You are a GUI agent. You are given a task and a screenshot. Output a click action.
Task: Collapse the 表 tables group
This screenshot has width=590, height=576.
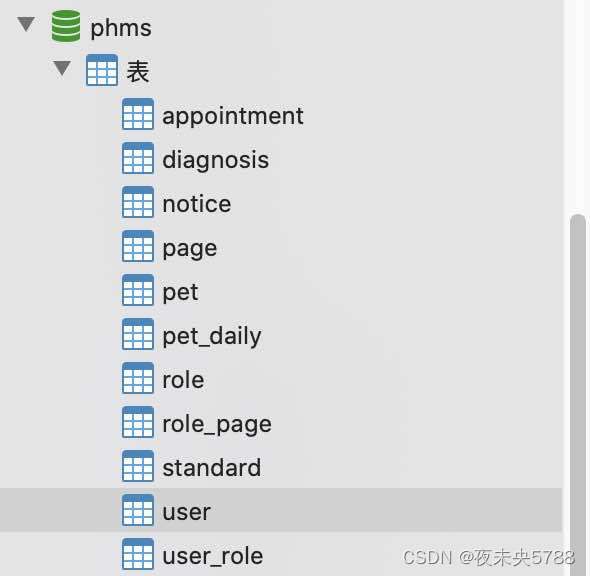point(62,68)
